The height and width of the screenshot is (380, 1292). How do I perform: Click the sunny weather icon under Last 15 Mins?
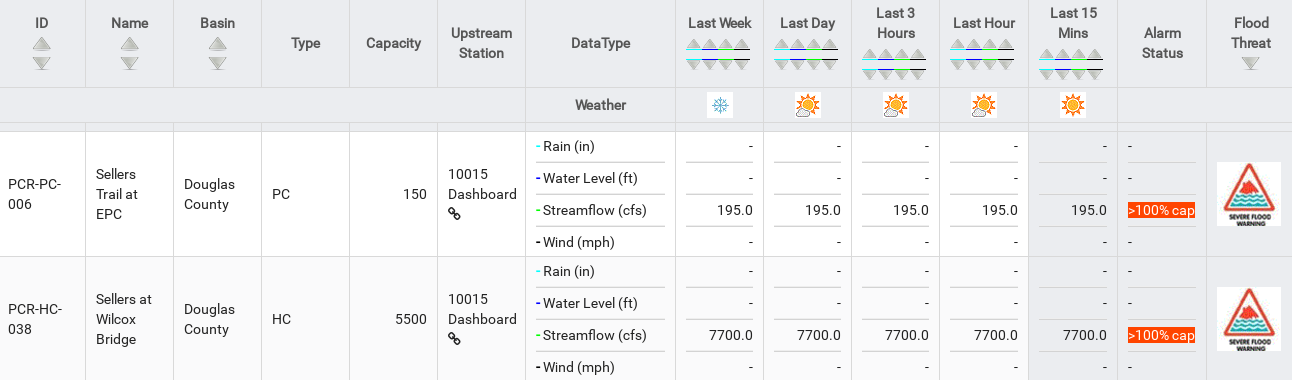[1073, 105]
